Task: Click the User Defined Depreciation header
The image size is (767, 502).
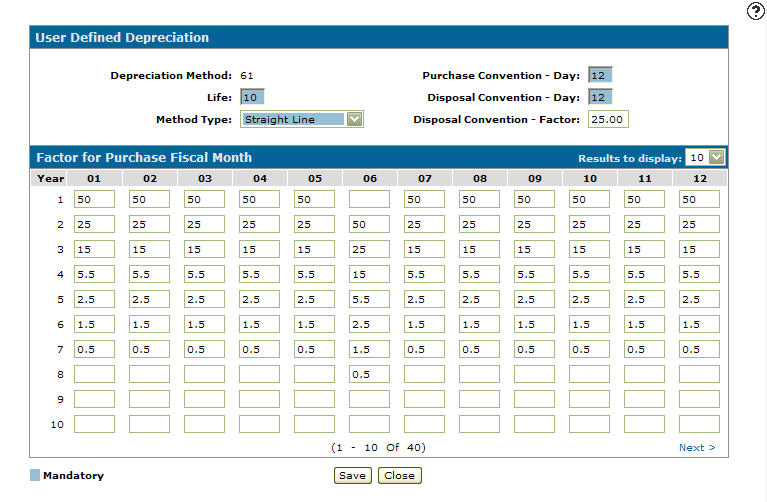Action: click(x=122, y=37)
